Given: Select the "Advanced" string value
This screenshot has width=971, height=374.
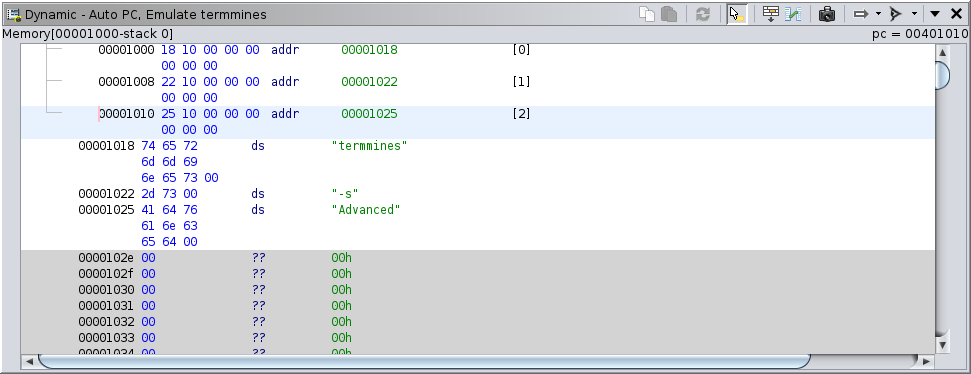Looking at the screenshot, I should pyautogui.click(x=366, y=210).
